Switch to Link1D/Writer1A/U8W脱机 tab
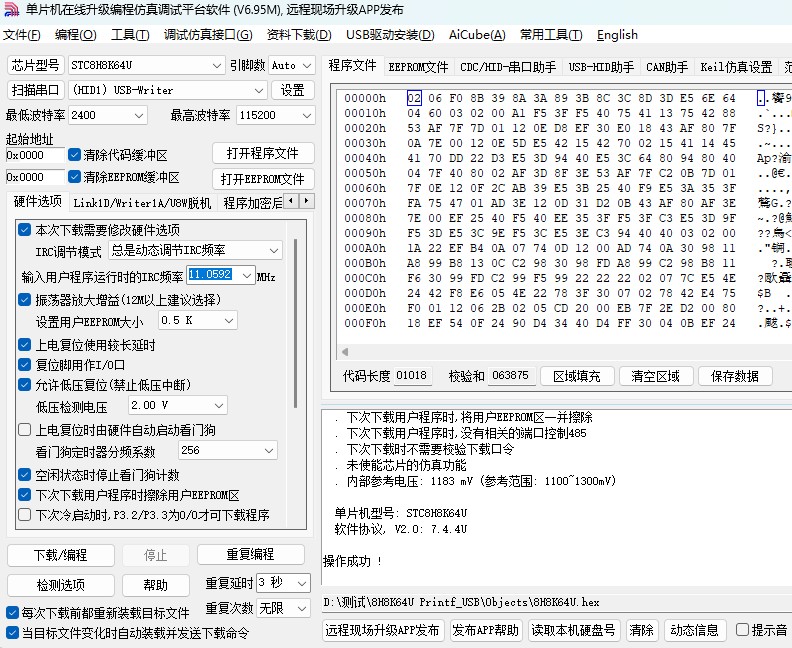Image resolution: width=792 pixels, height=648 pixels. [x=142, y=203]
